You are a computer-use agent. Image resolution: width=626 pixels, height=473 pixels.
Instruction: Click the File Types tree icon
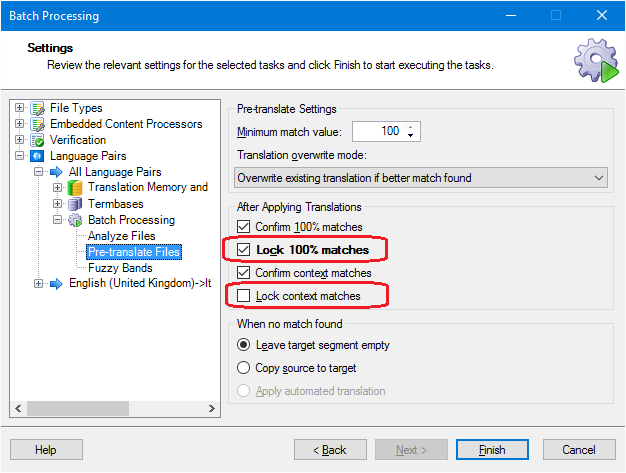pyautogui.click(x=38, y=108)
